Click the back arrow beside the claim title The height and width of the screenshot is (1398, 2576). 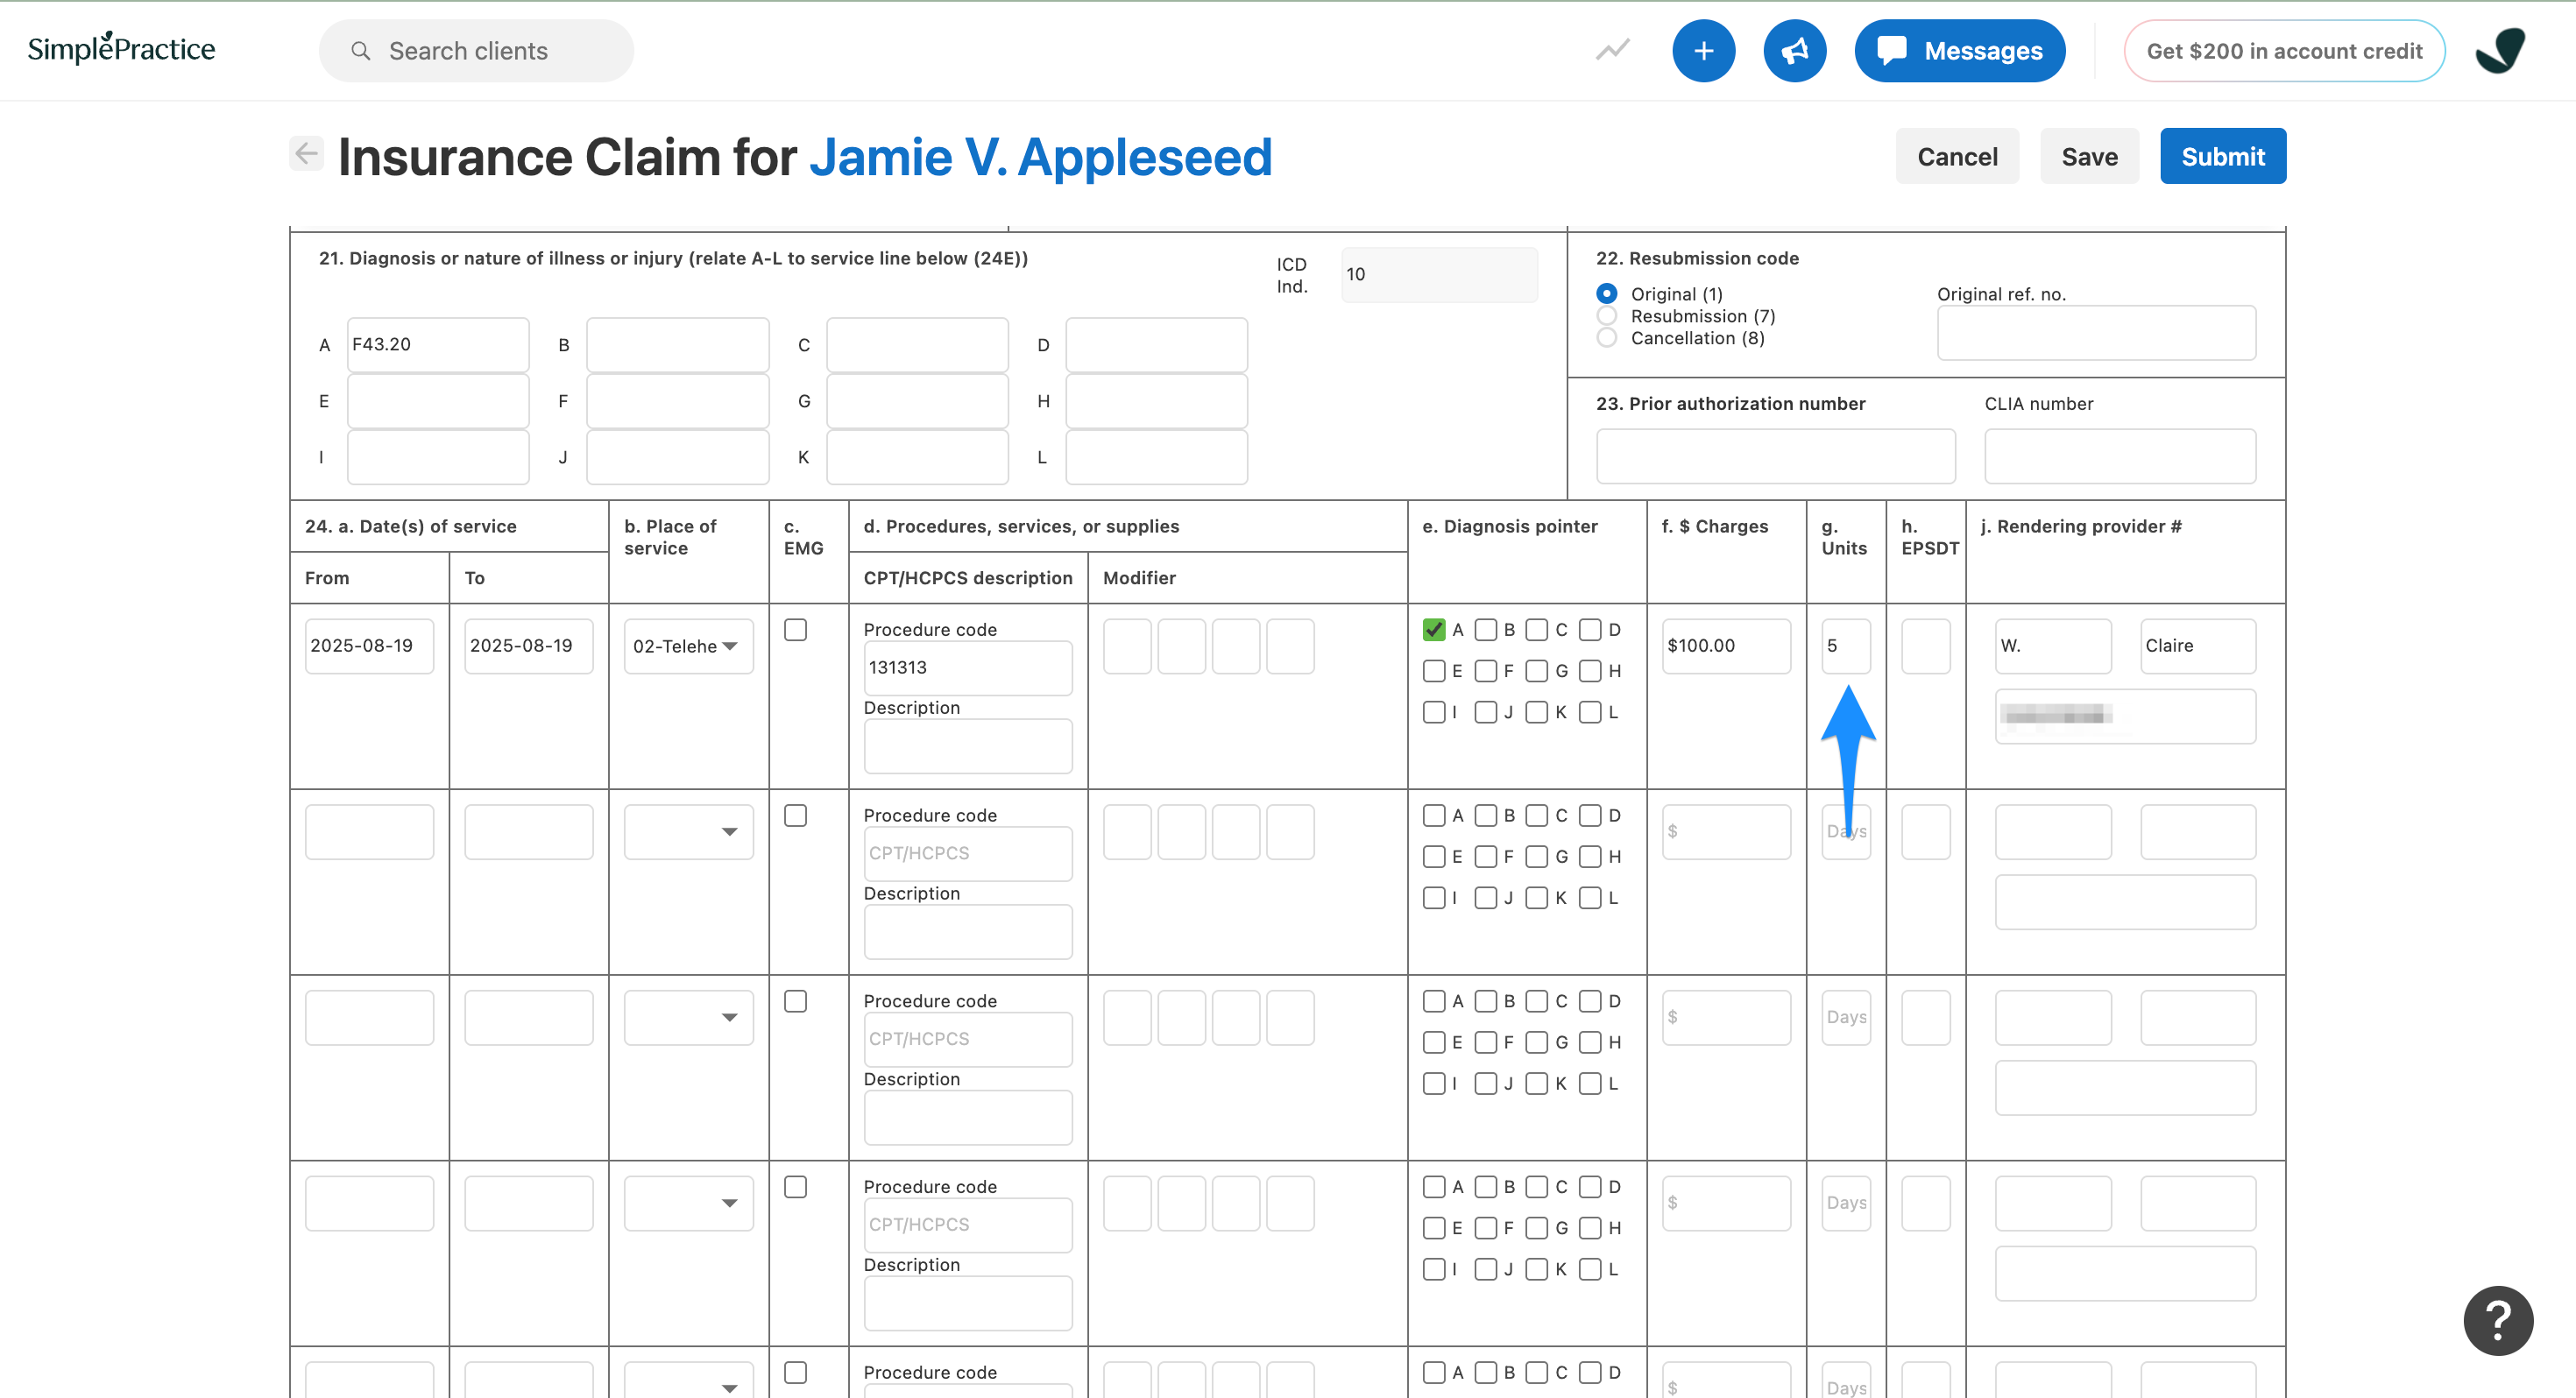tap(306, 154)
